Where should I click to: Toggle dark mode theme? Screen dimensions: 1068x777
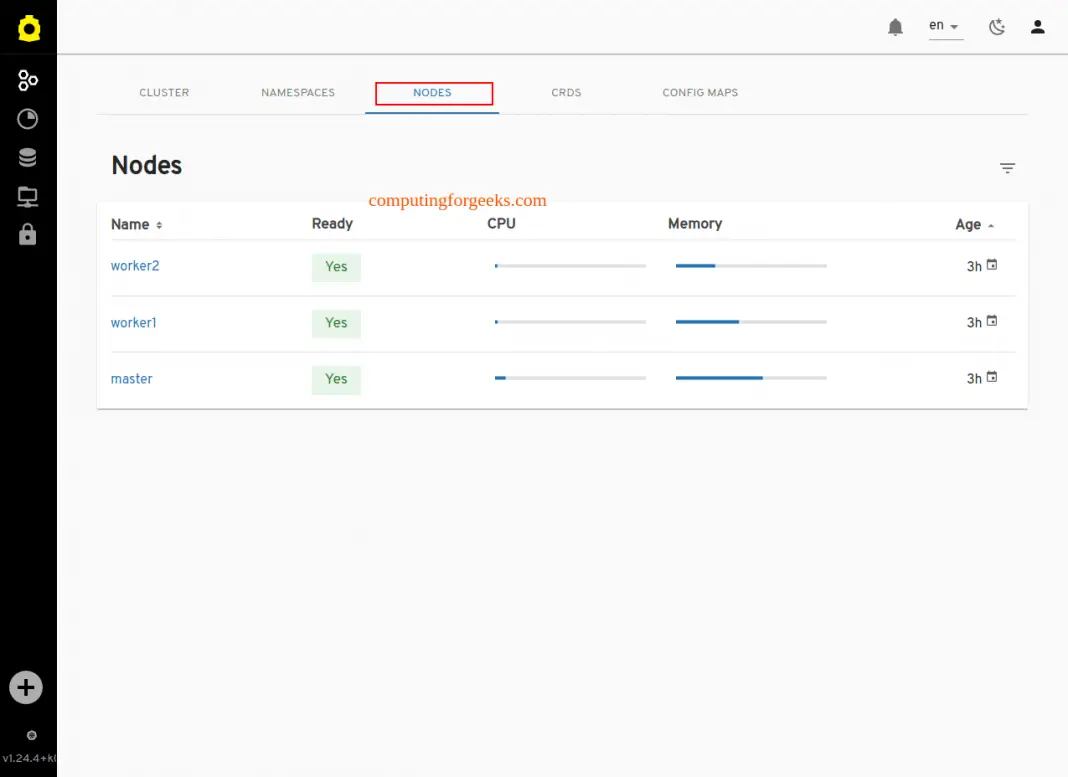tap(996, 27)
